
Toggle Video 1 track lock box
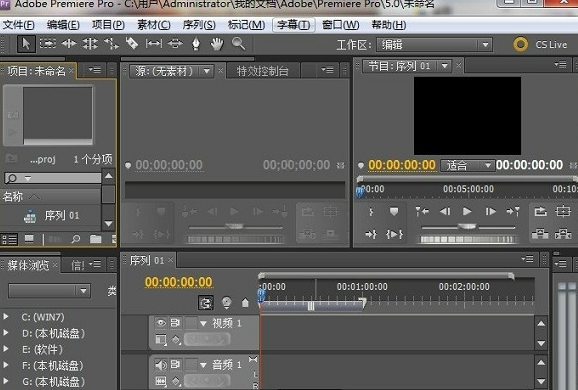pyautogui.click(x=191, y=323)
